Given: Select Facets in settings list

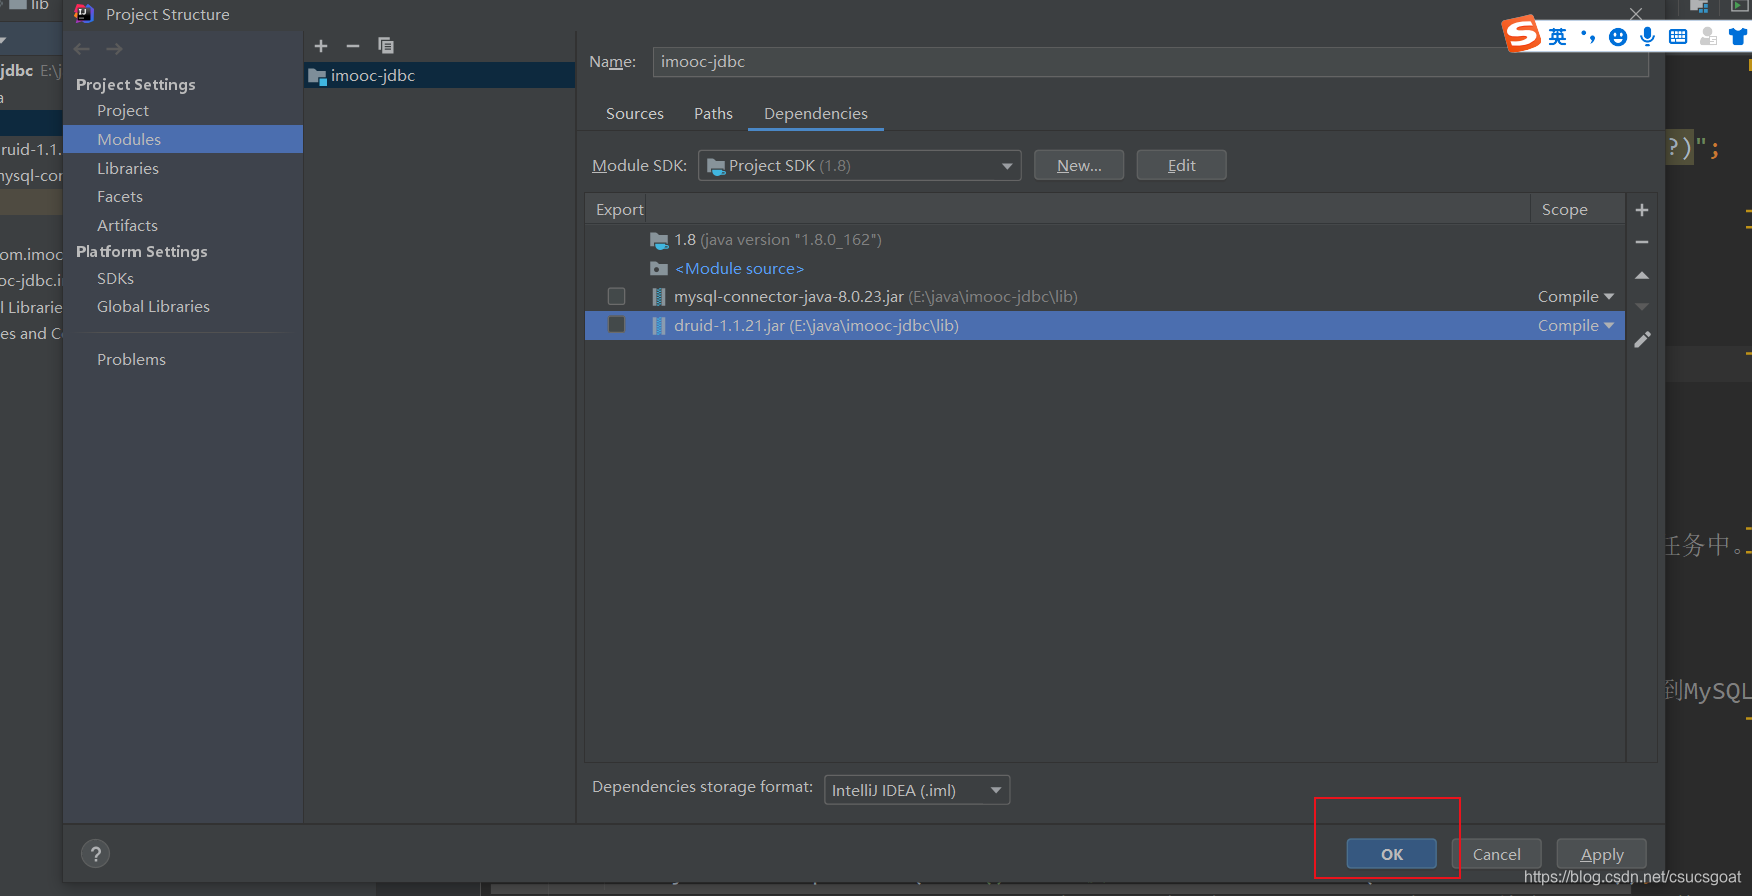Looking at the screenshot, I should coord(120,197).
